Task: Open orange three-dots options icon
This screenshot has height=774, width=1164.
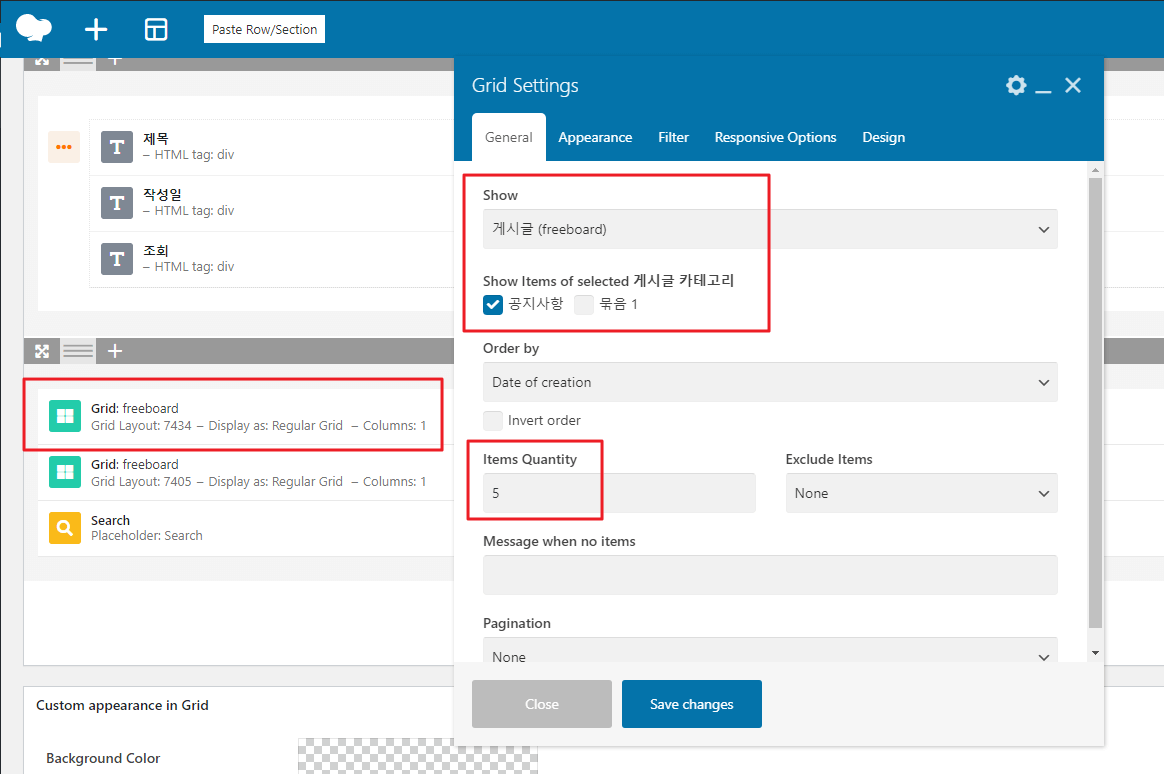Action: click(x=64, y=147)
